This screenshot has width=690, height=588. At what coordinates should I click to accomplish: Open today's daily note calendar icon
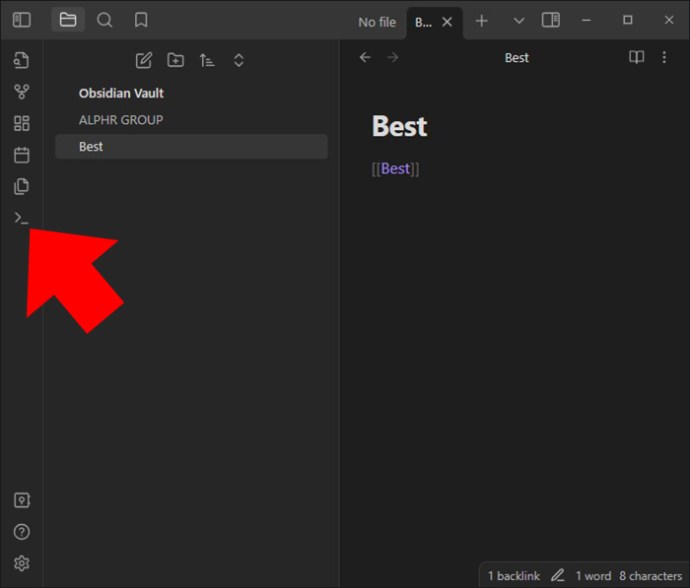coord(22,155)
